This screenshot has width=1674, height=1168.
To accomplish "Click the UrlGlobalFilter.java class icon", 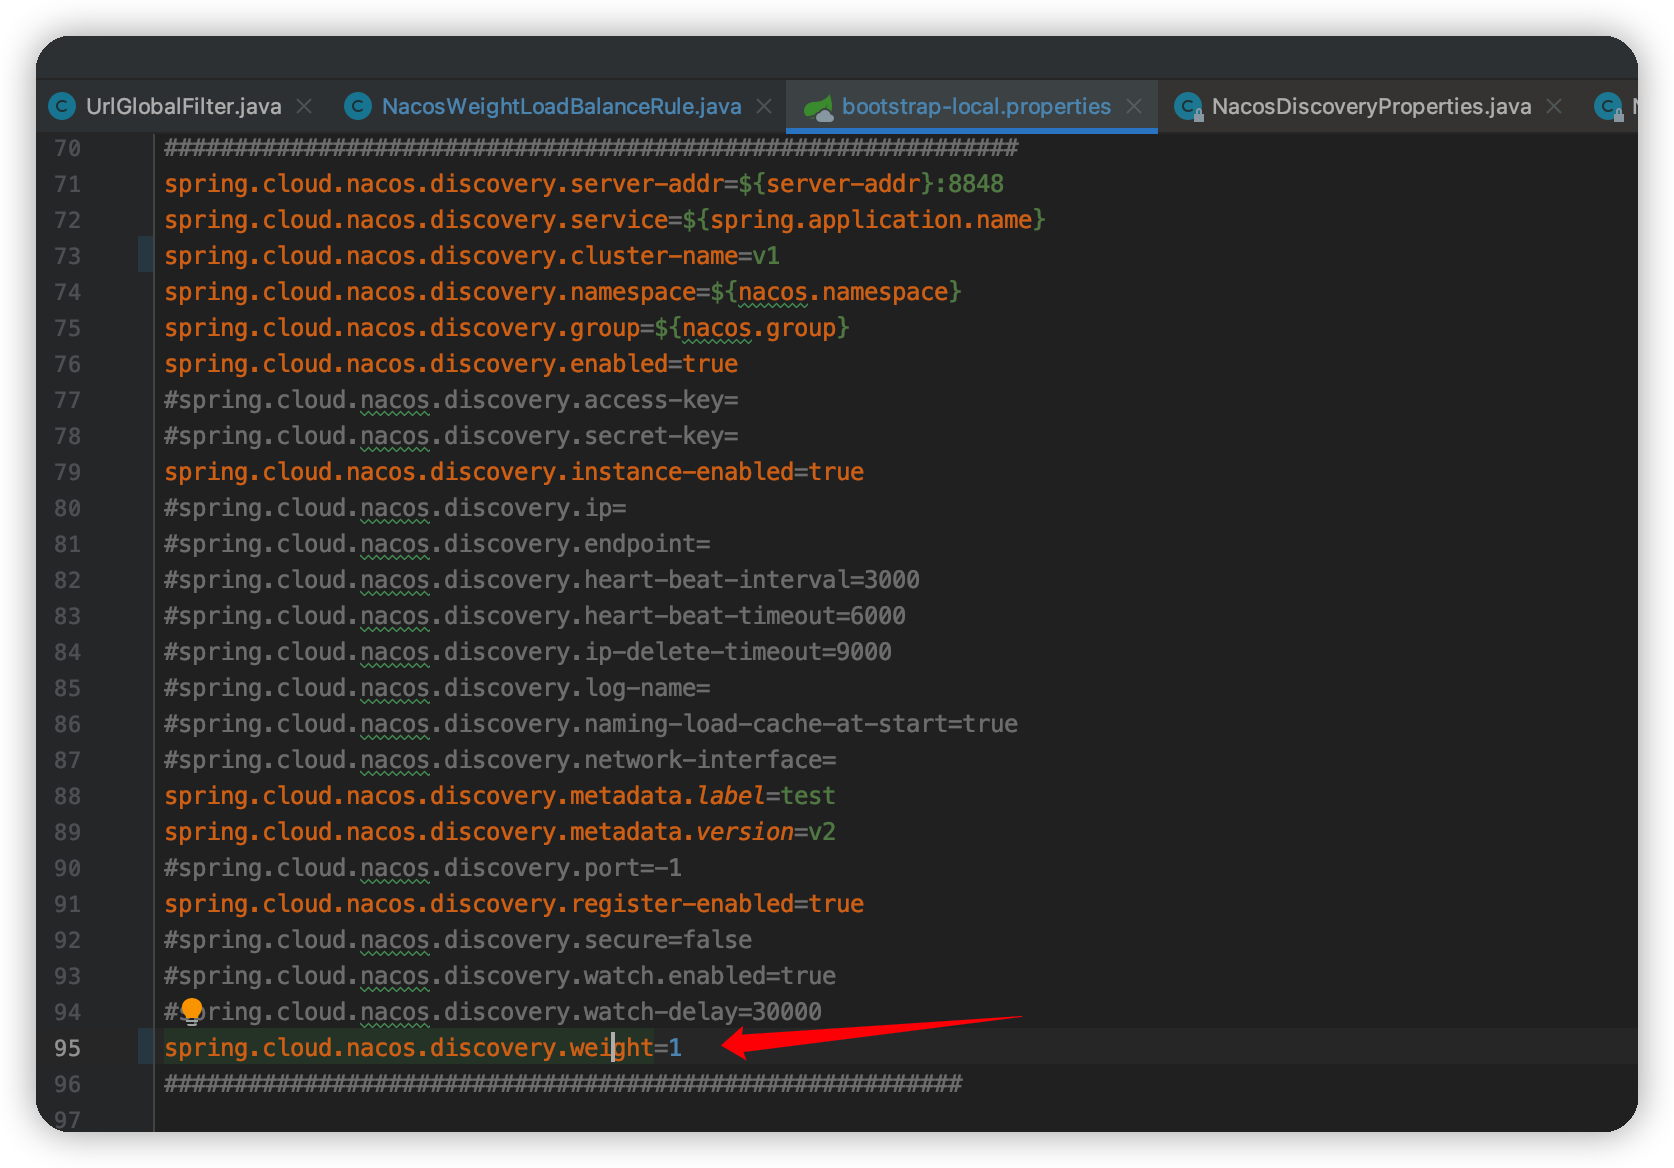I will point(63,106).
